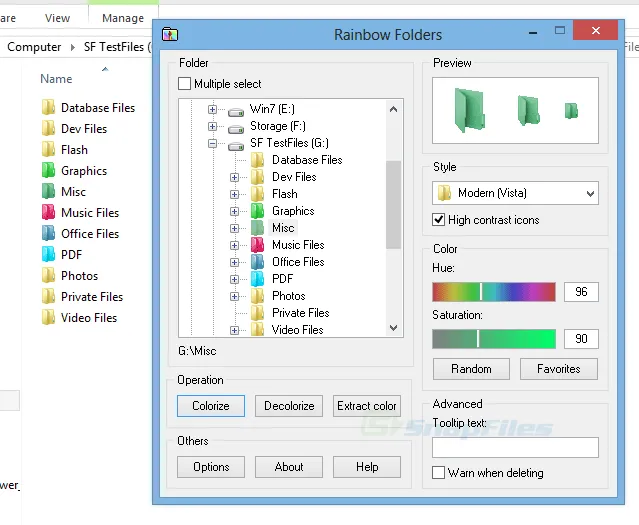This screenshot has height=525, width=639.
Task: Click the Flash folder icon in tree
Action: [257, 194]
